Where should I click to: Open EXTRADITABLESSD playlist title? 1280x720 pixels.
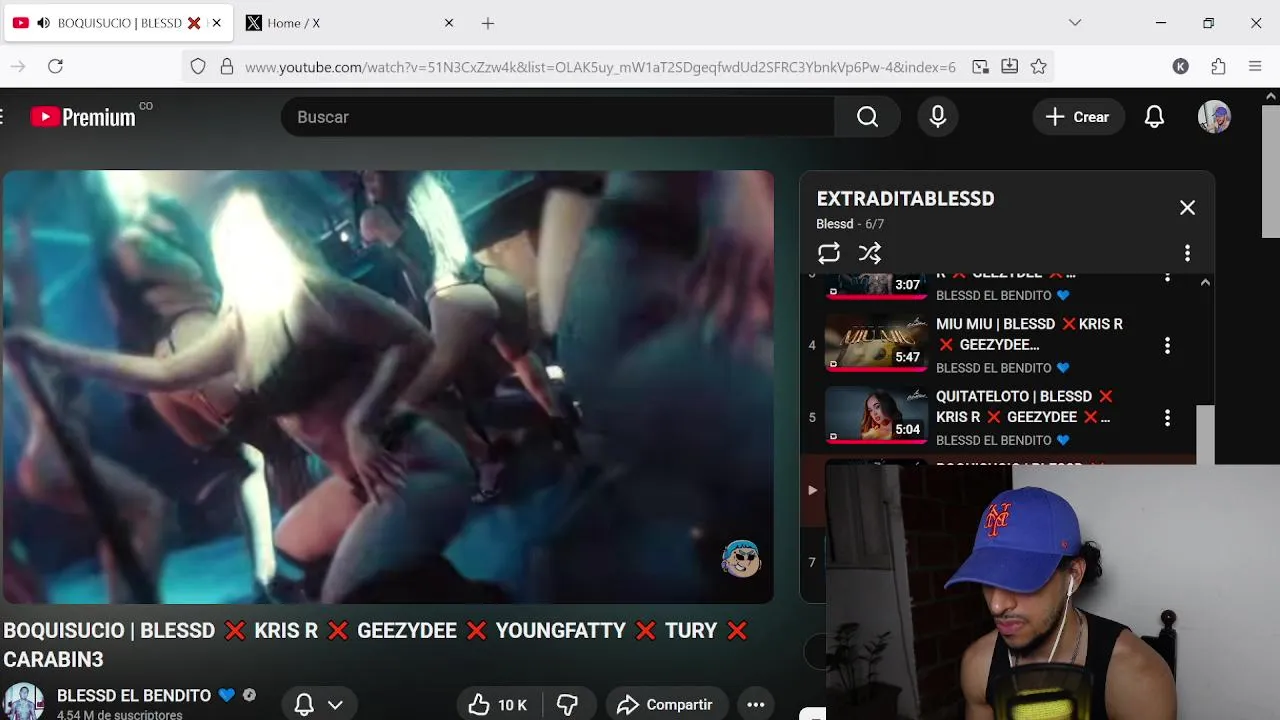(905, 198)
